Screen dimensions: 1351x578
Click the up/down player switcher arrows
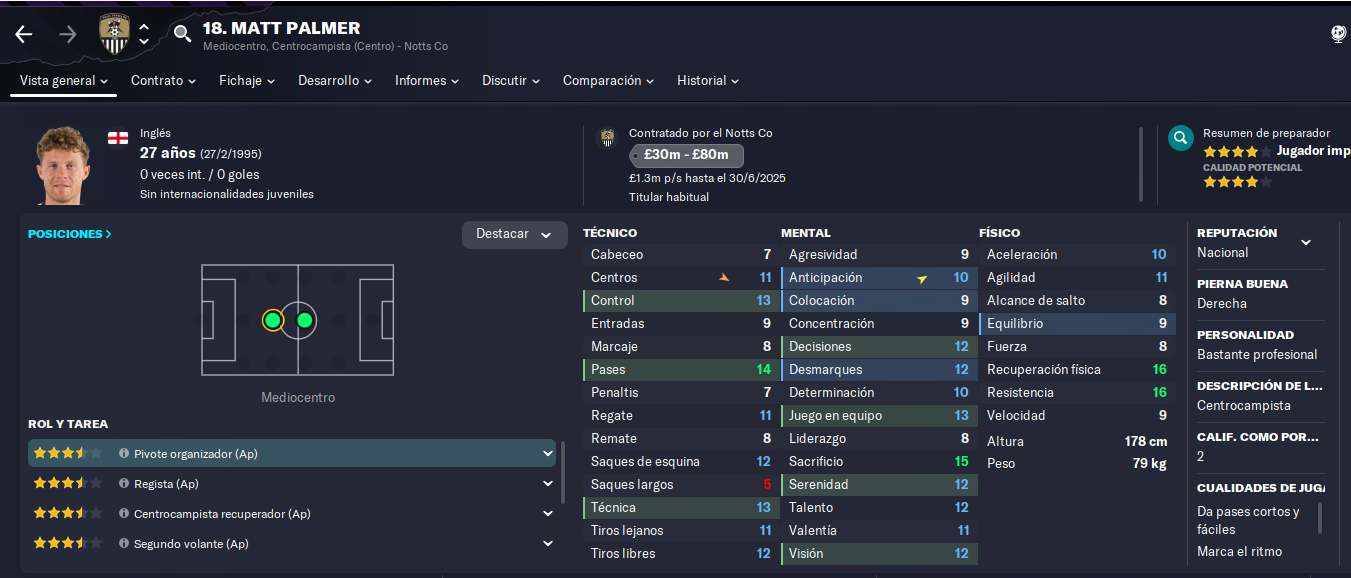click(144, 34)
